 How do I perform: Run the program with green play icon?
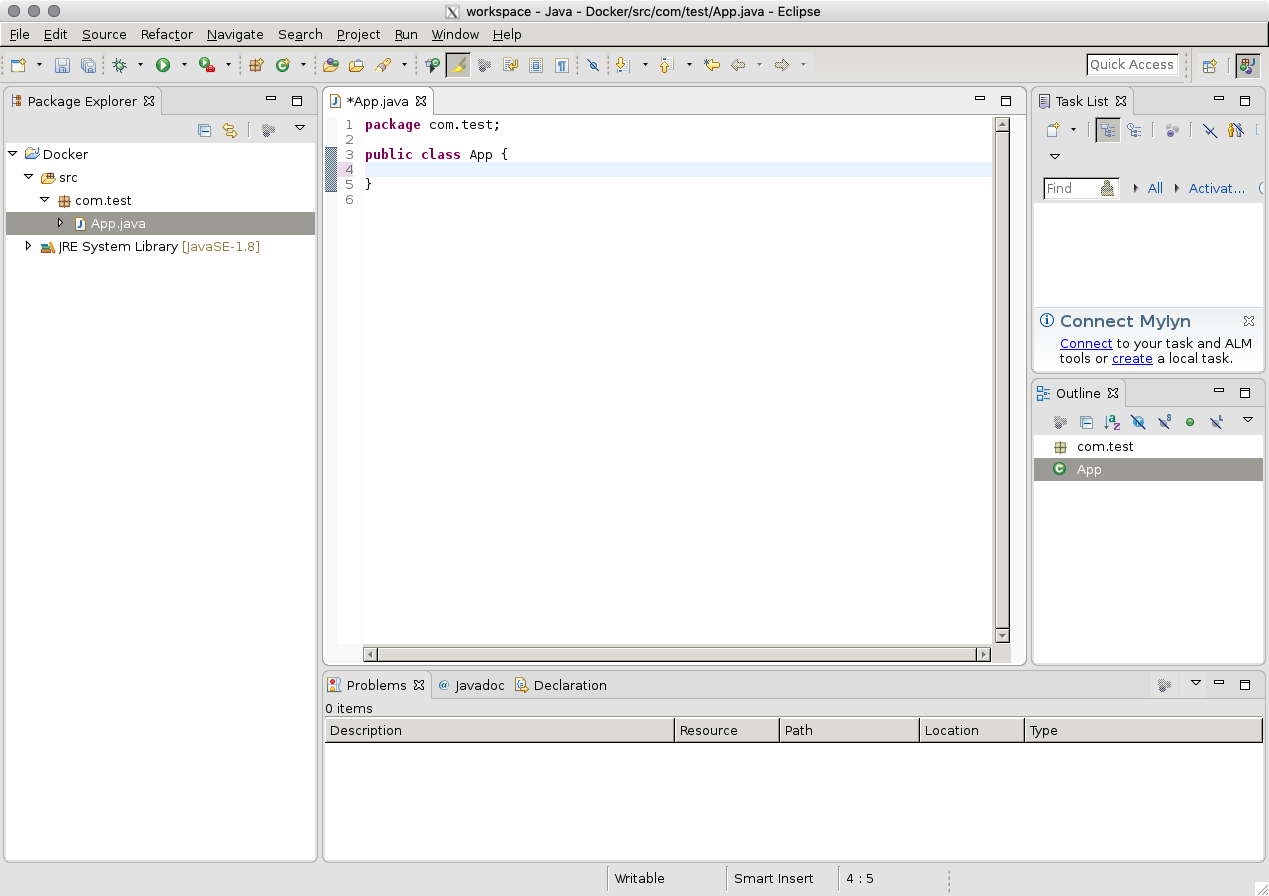point(162,65)
